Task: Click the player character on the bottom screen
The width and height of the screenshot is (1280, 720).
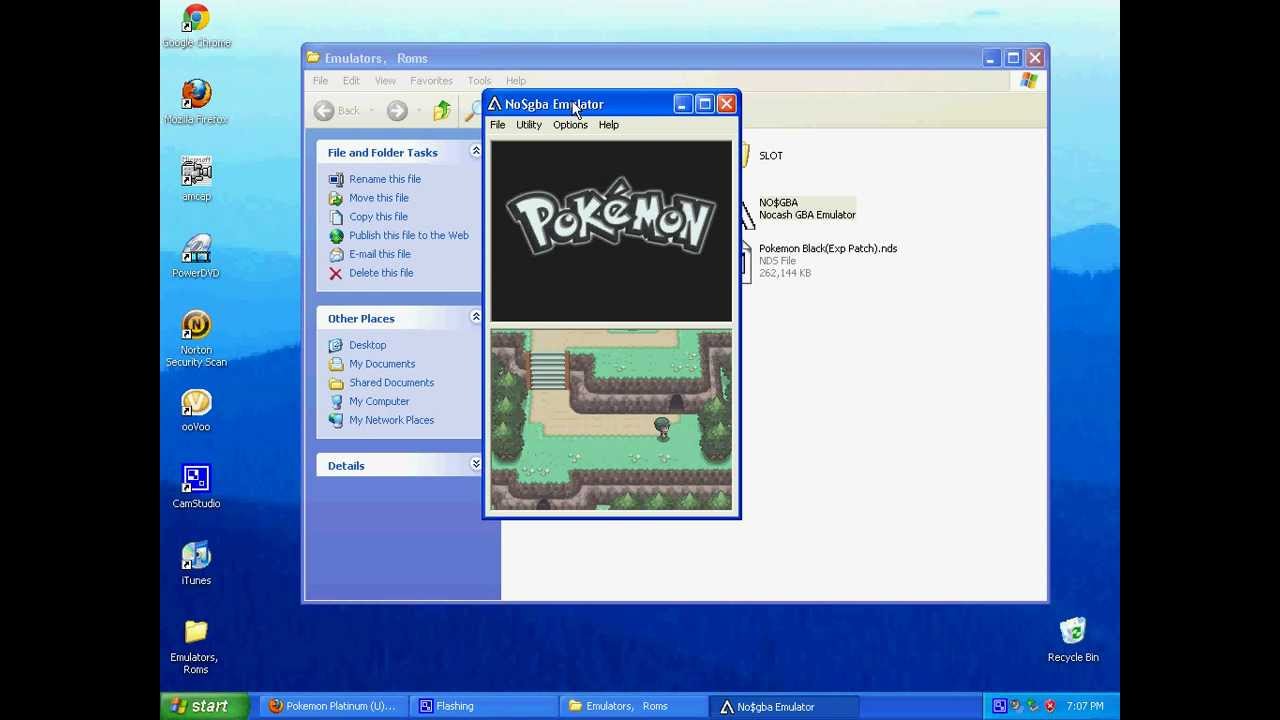Action: click(x=662, y=428)
